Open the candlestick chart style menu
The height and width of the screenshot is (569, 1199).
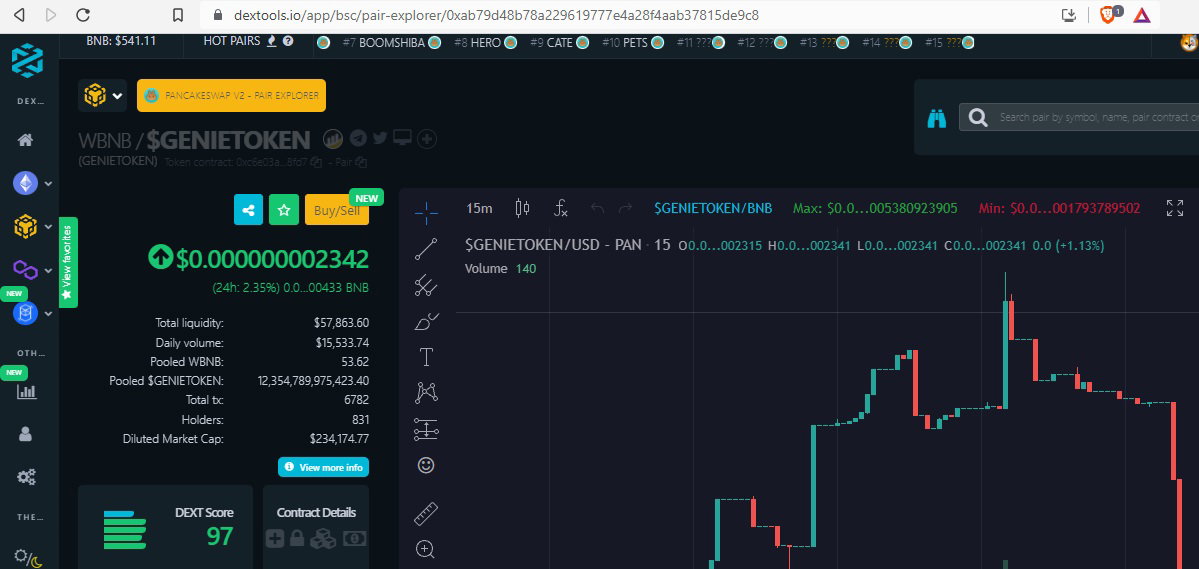522,208
